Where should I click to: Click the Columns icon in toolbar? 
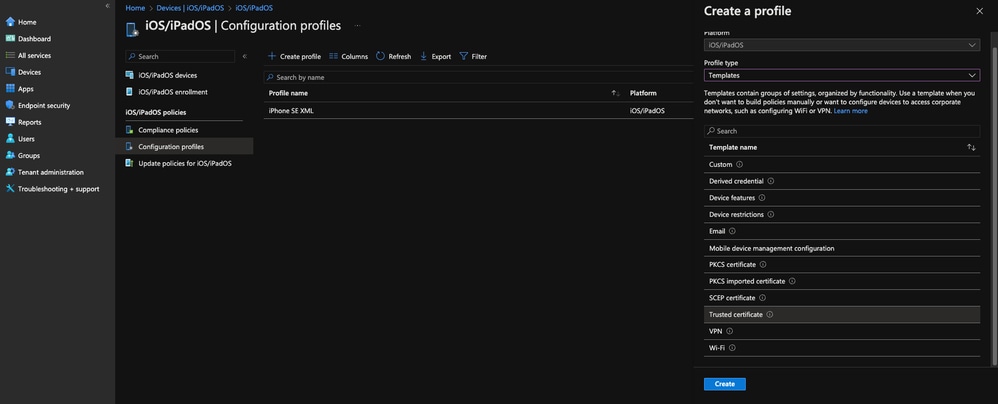334,56
